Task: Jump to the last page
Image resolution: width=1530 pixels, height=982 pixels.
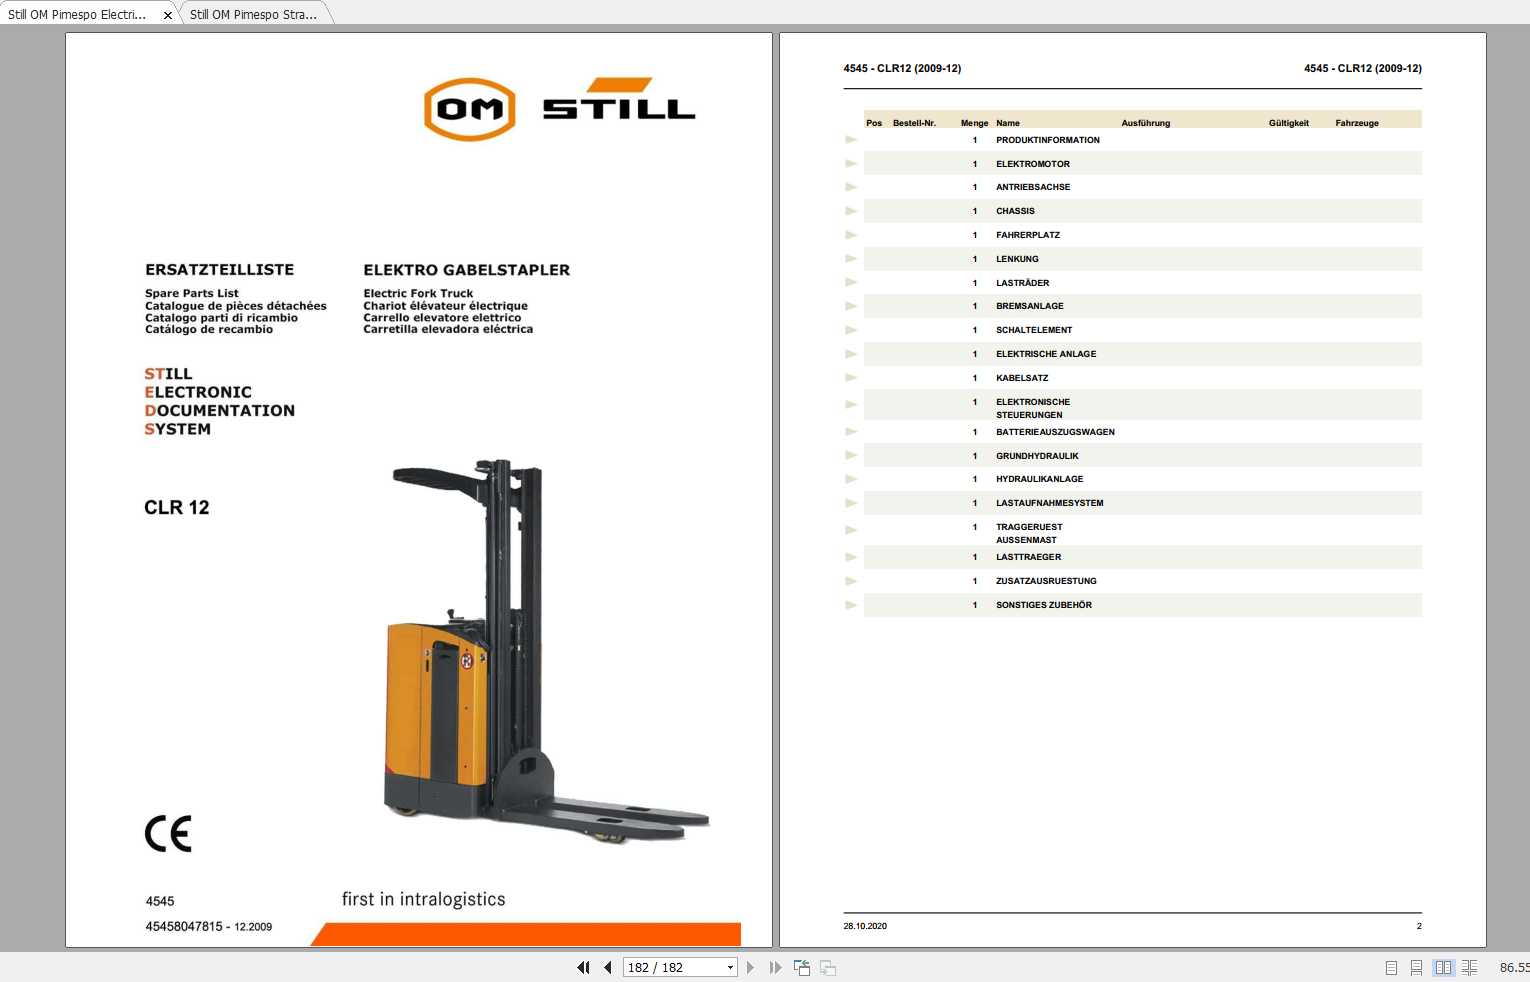Action: pos(776,967)
